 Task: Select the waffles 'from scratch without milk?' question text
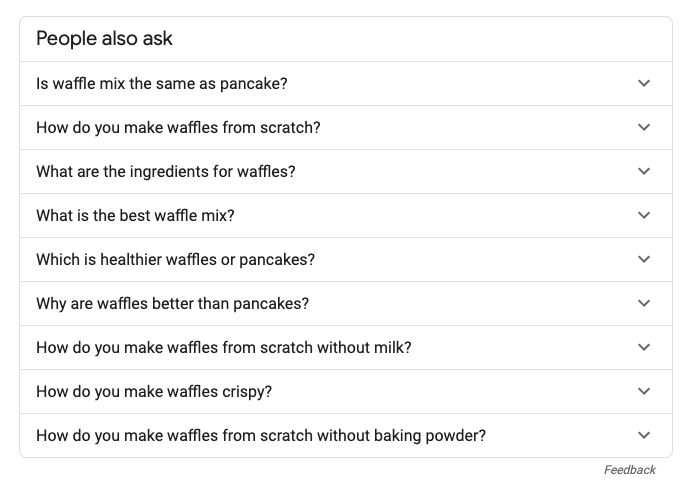point(224,348)
